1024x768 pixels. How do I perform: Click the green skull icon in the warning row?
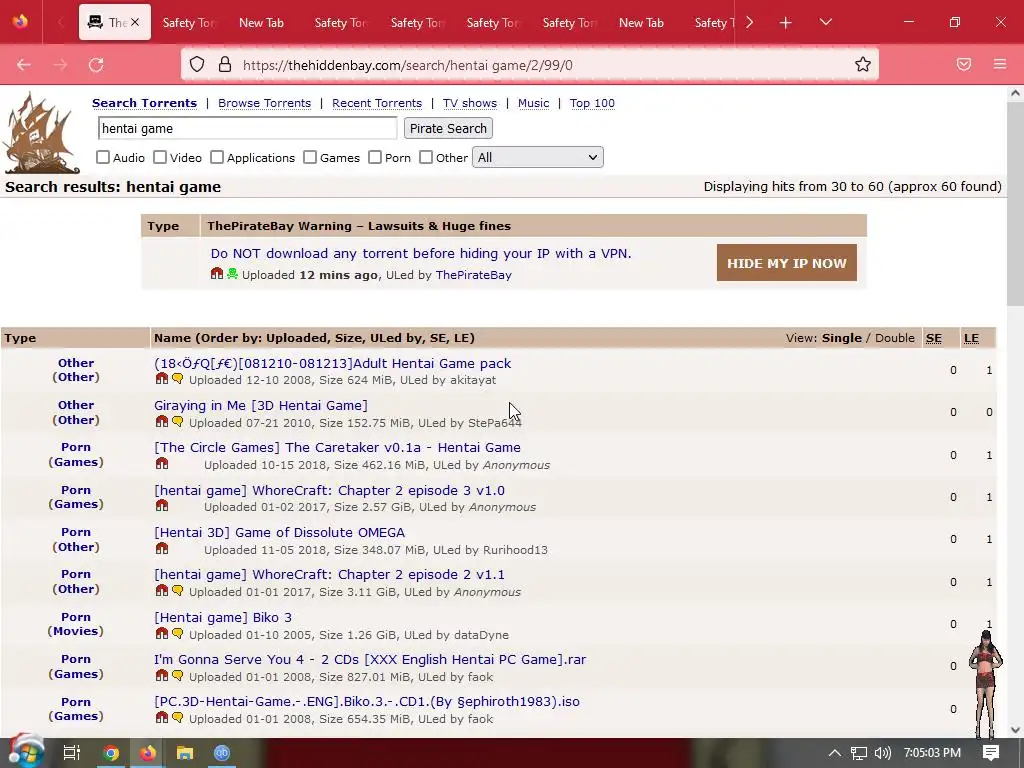[x=232, y=274]
